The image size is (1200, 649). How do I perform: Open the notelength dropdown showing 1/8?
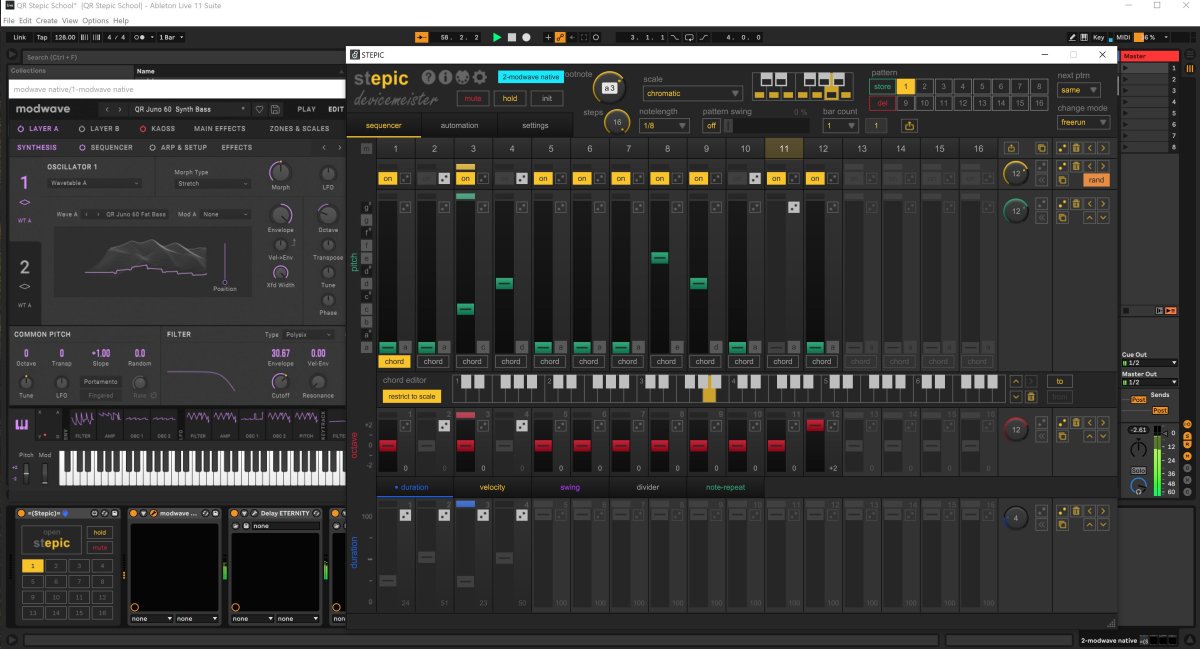664,126
